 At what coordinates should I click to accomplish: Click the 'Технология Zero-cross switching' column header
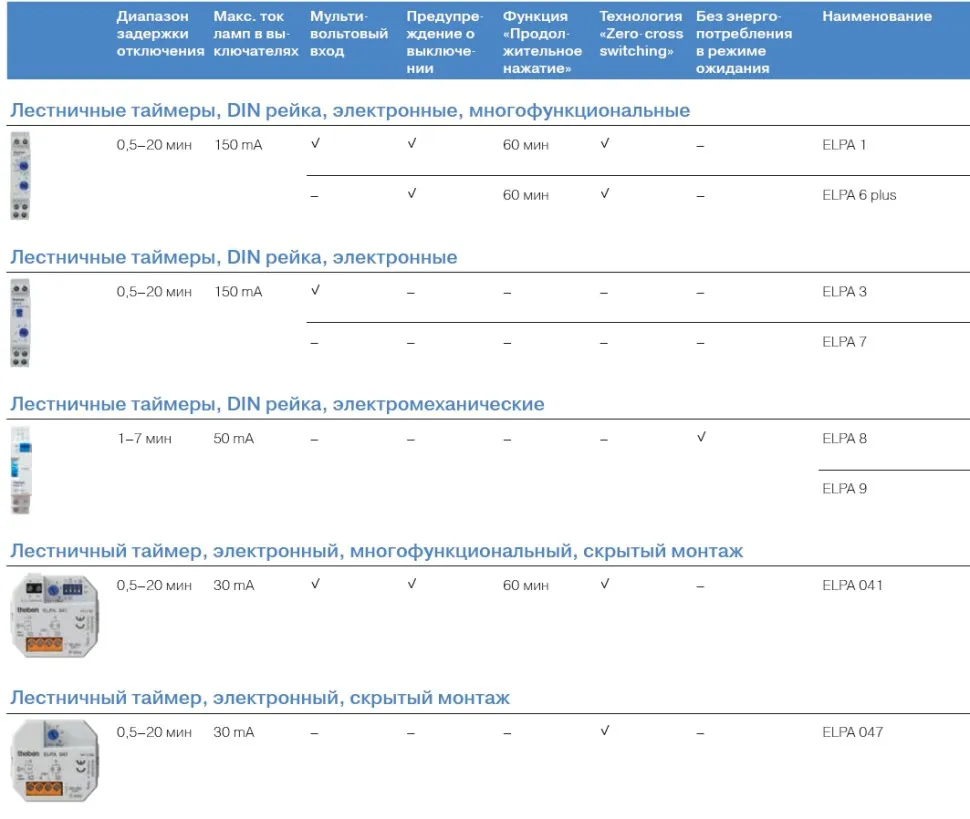coord(640,34)
